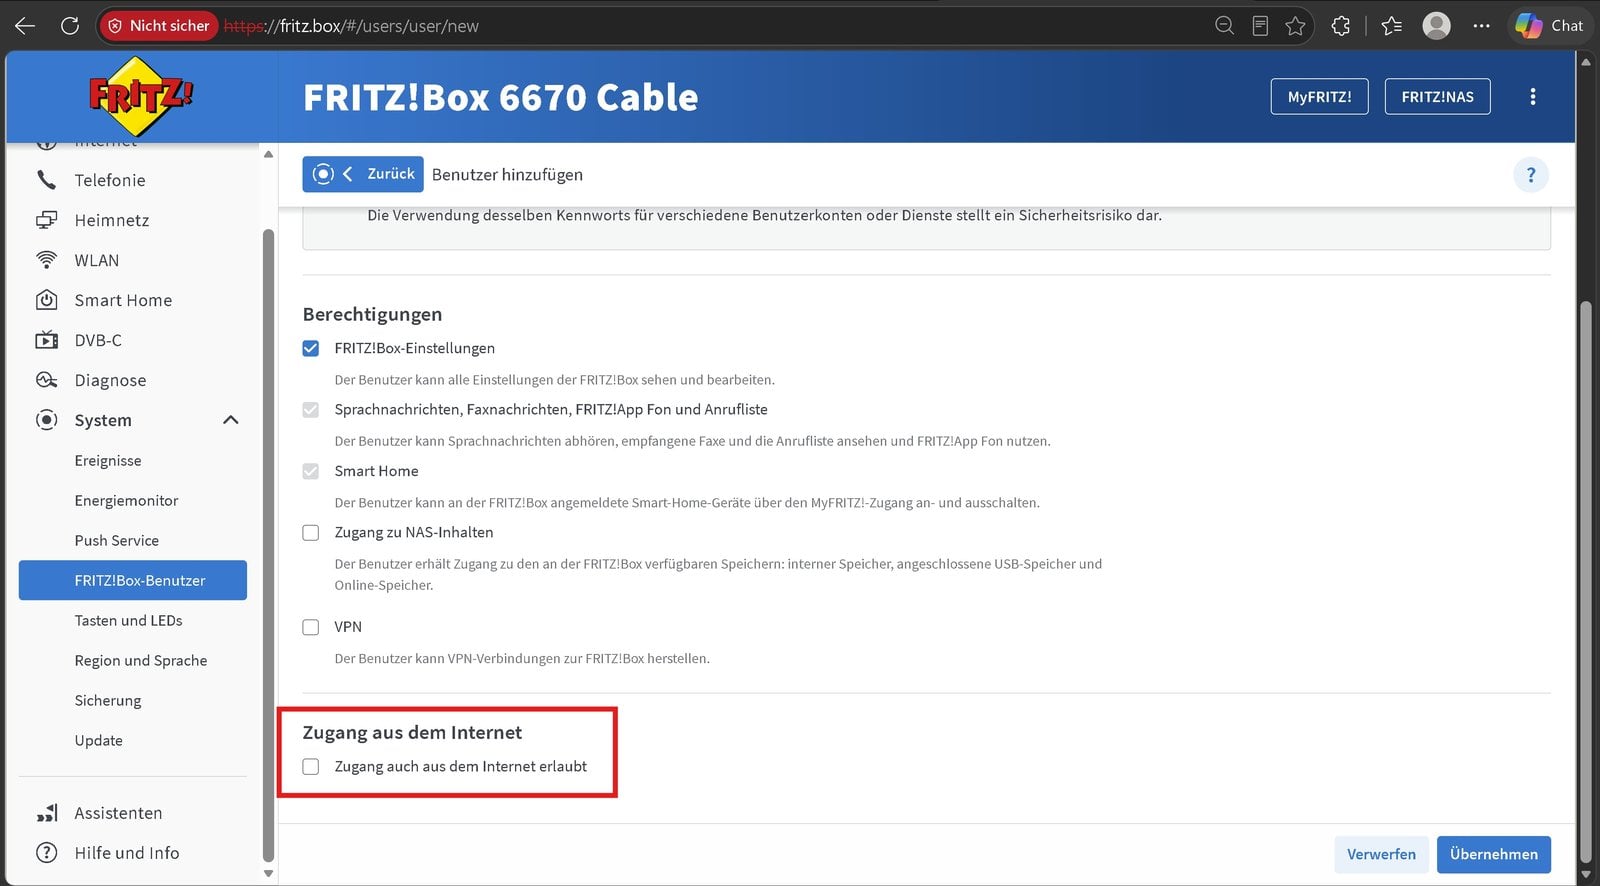Screen dimensions: 1600x886
Task: Click Übernehmen to apply settings
Action: 1494,854
